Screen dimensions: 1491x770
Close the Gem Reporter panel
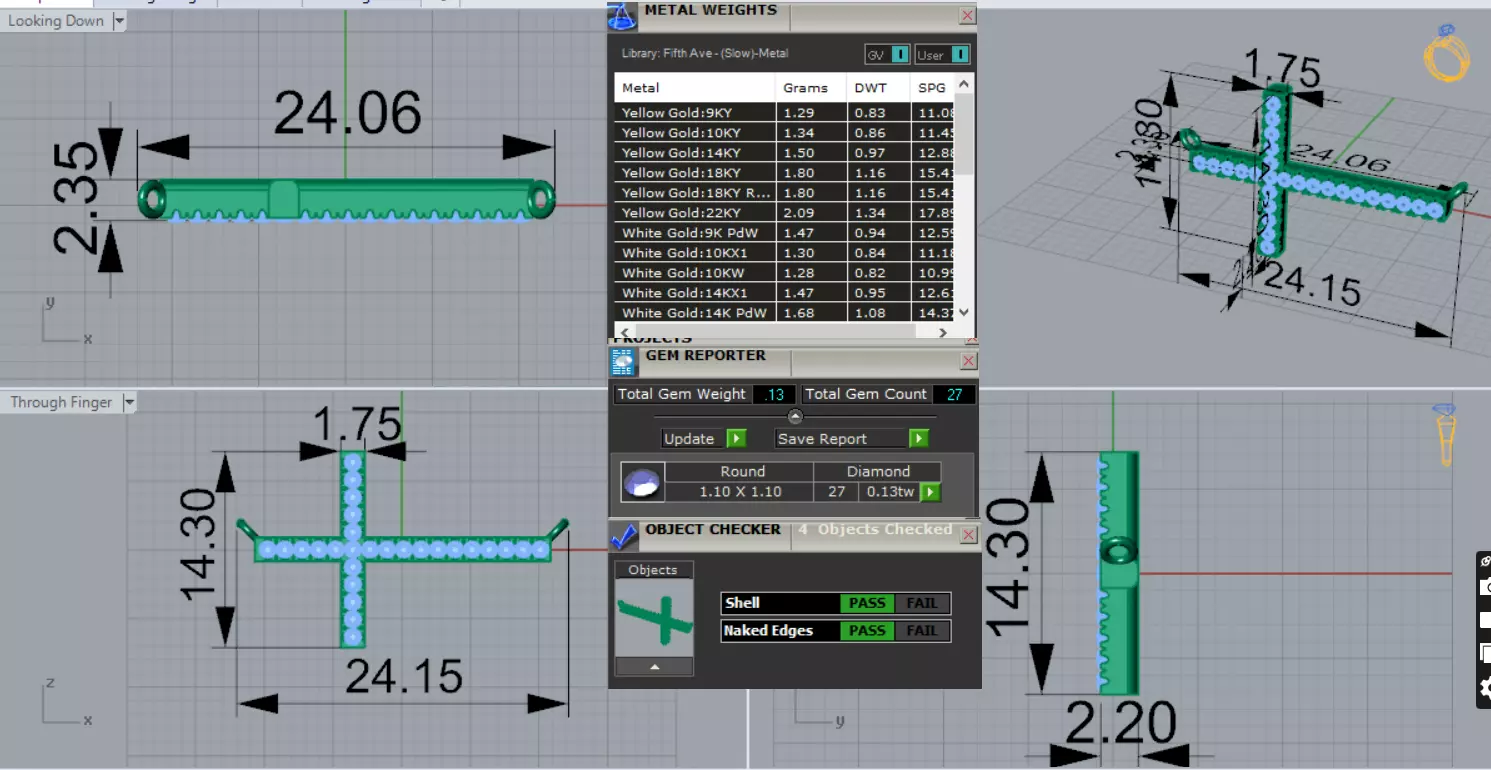968,361
